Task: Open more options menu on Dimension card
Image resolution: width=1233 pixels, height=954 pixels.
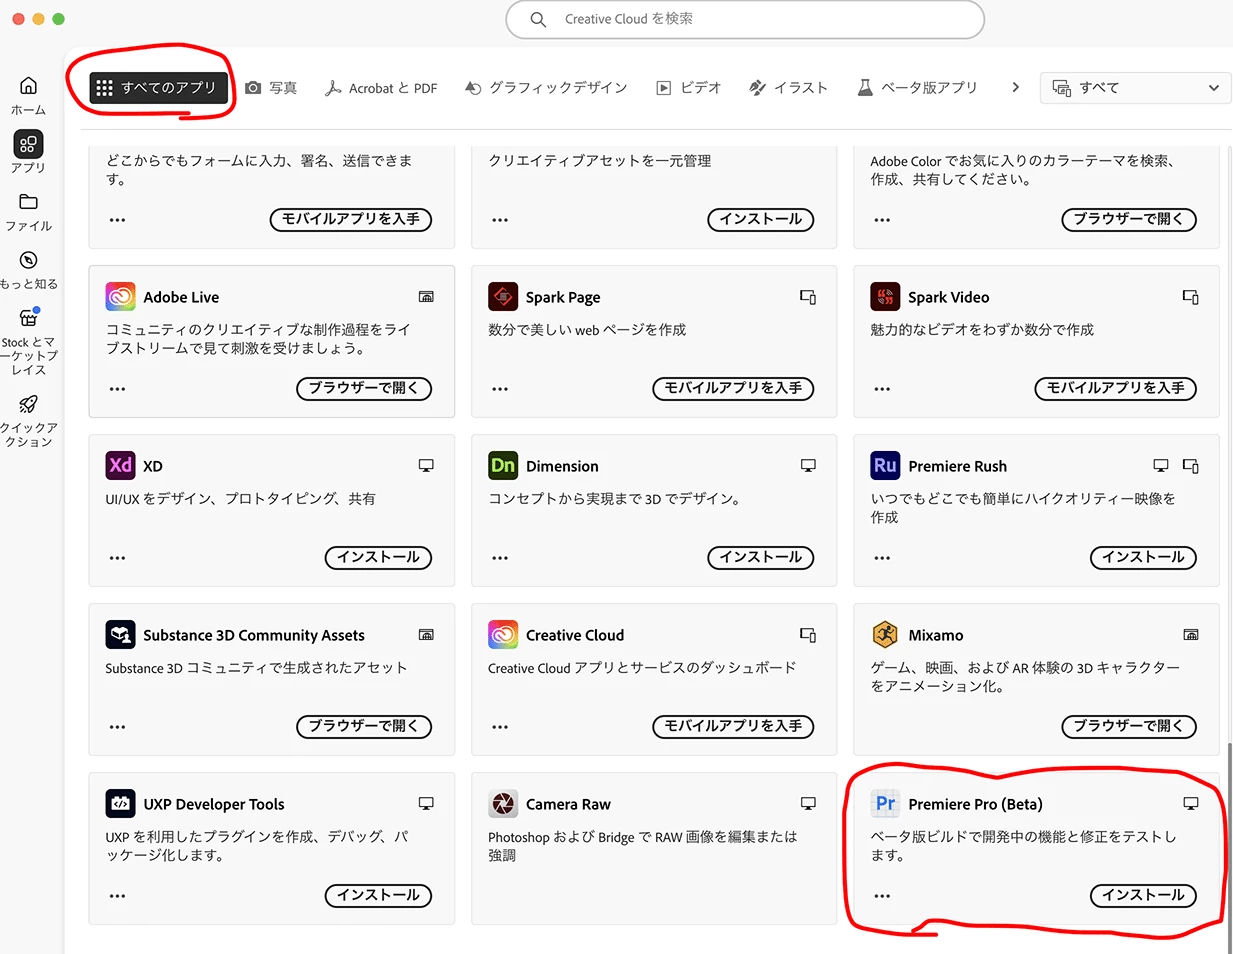Action: 500,558
